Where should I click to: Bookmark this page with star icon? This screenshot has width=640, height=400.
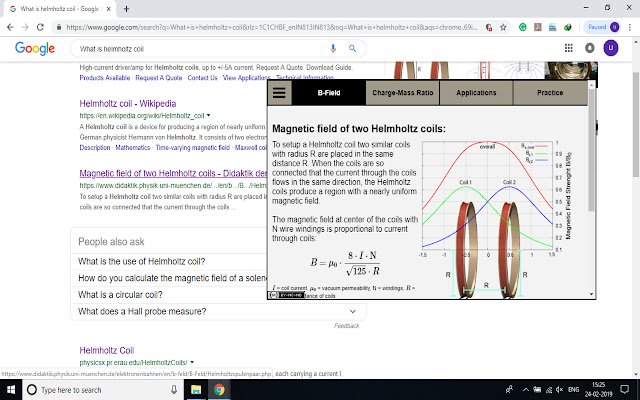coord(503,27)
